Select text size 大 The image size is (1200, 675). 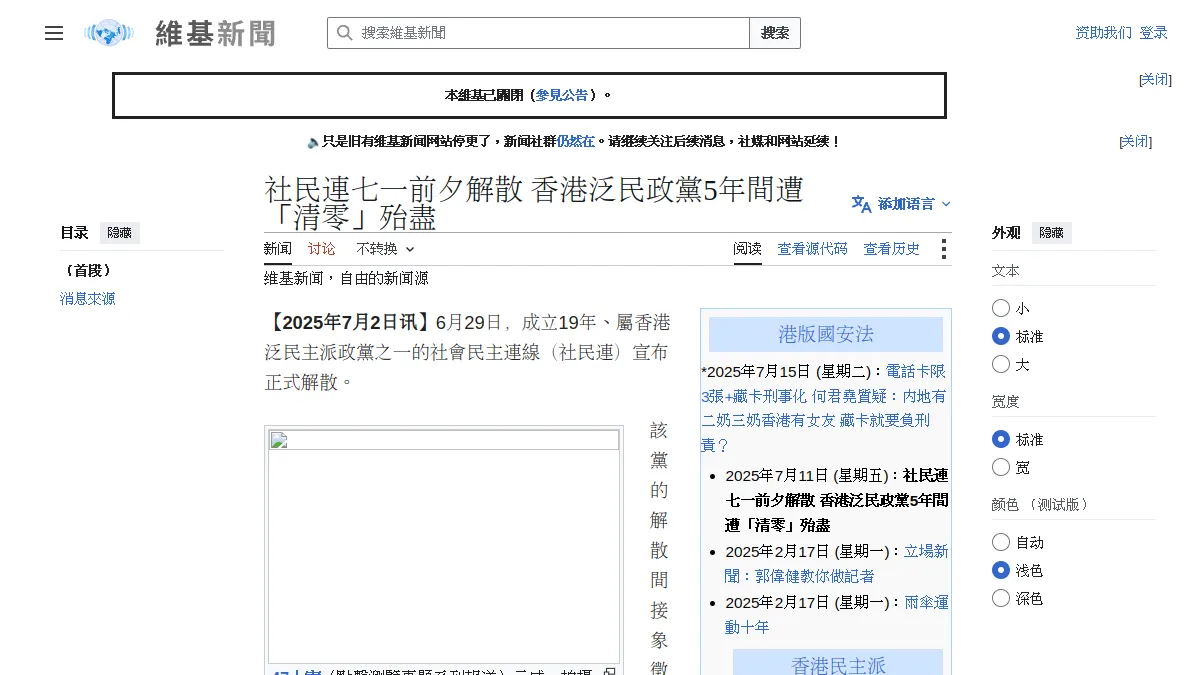(1001, 364)
